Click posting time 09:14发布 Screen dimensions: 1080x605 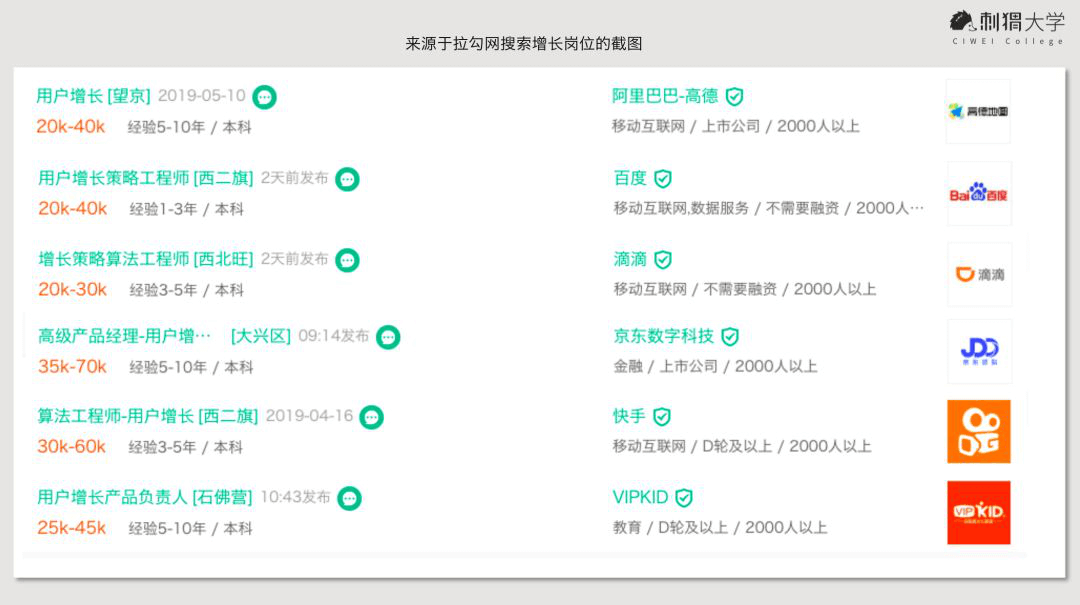(x=334, y=336)
